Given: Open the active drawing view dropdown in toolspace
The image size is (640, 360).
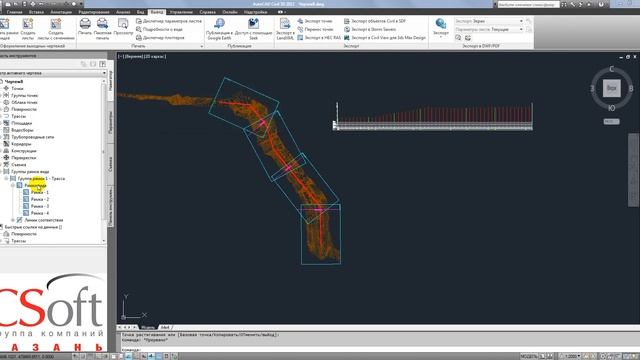Looking at the screenshot, I should [53, 73].
